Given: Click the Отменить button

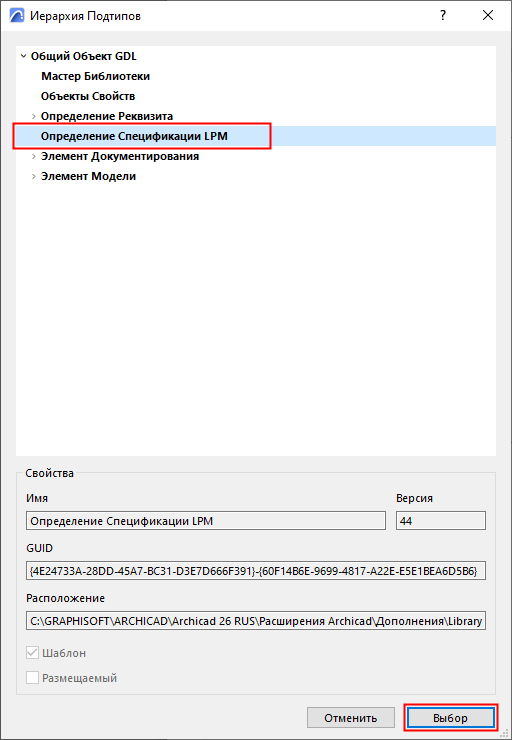Looking at the screenshot, I should 351,718.
